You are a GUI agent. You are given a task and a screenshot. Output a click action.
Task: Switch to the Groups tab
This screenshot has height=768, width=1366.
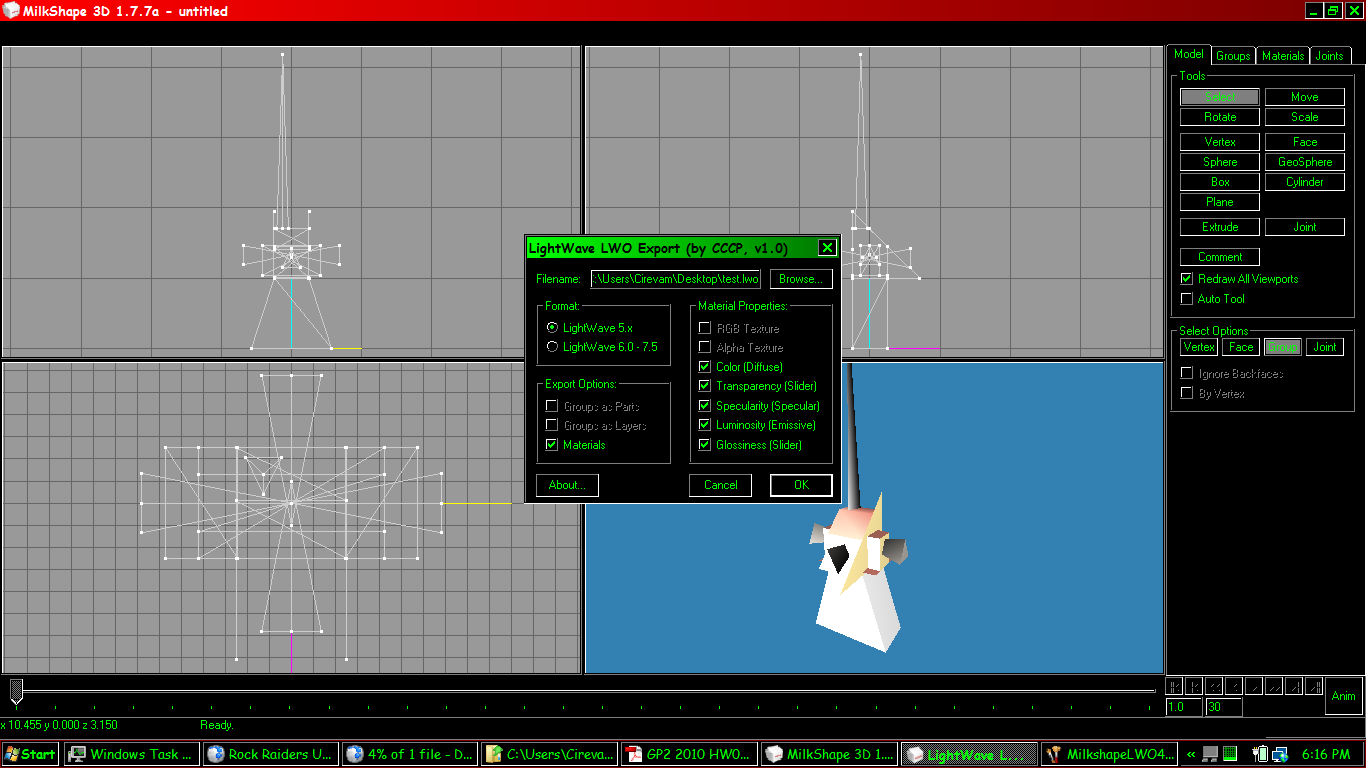pos(1233,56)
